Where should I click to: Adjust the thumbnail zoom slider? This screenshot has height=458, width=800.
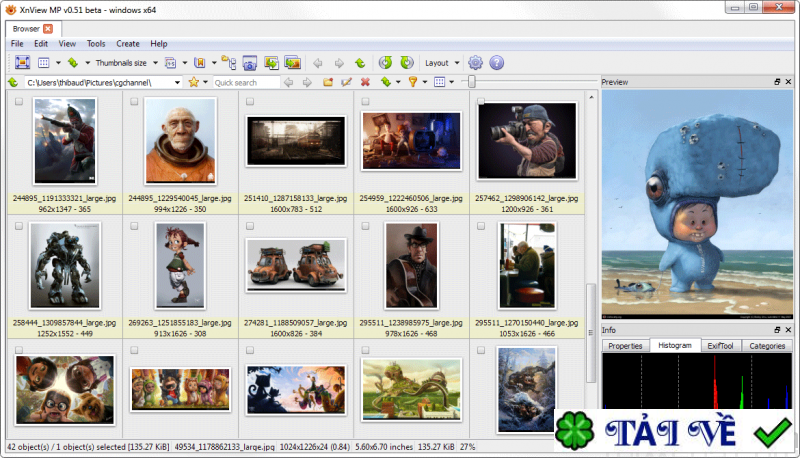pos(472,82)
